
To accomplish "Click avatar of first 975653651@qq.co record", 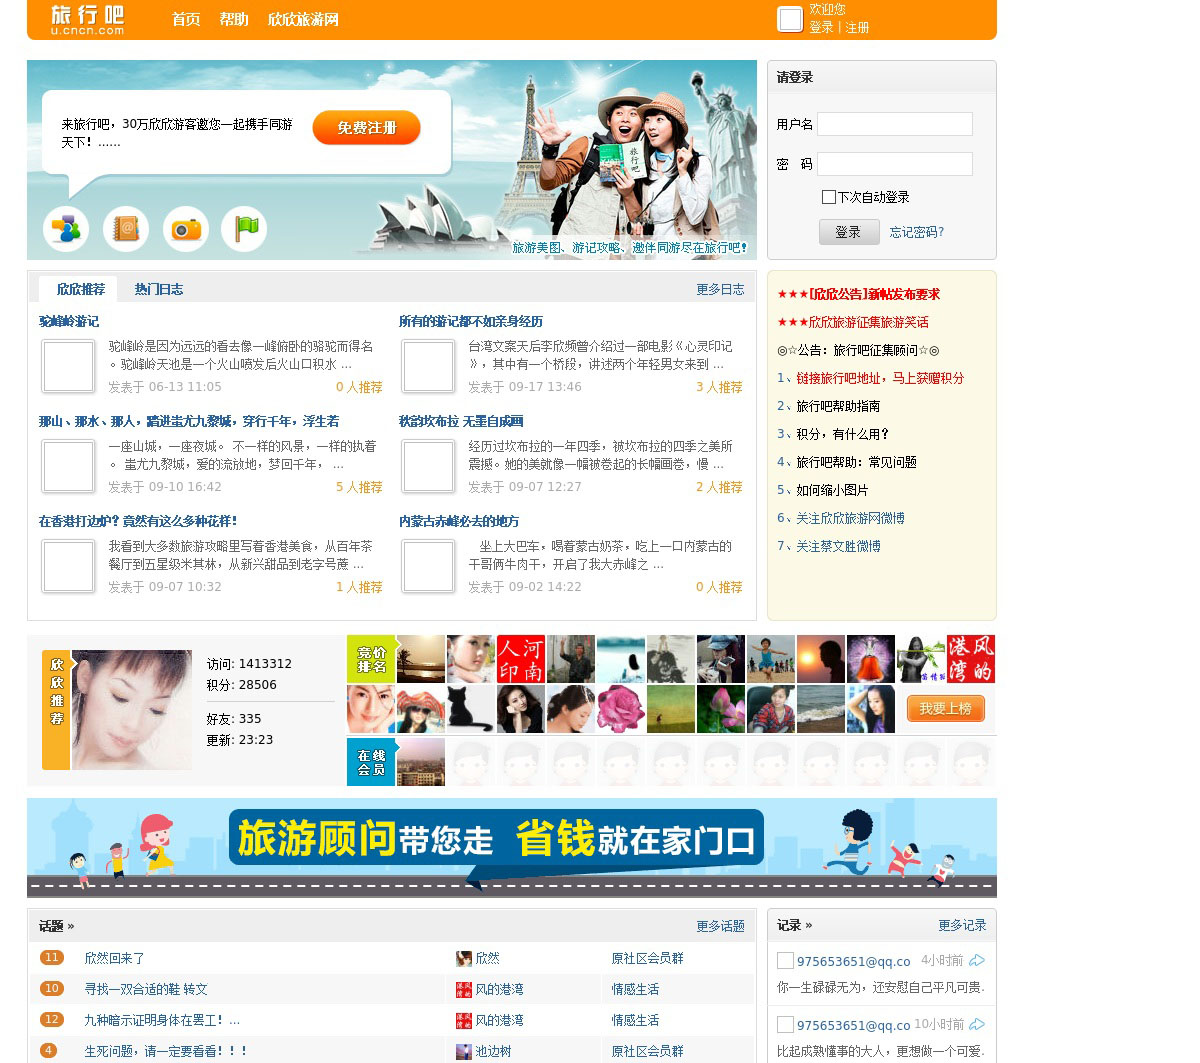I will coord(786,961).
